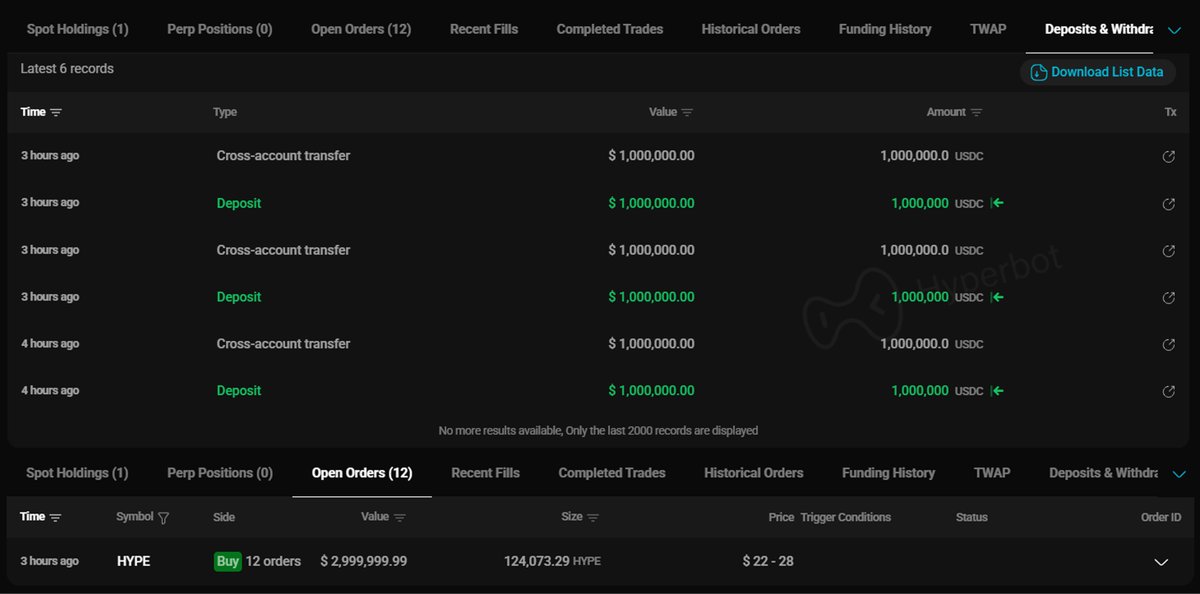Open Tx link icon of the first record row
1200x594 pixels.
1168,157
